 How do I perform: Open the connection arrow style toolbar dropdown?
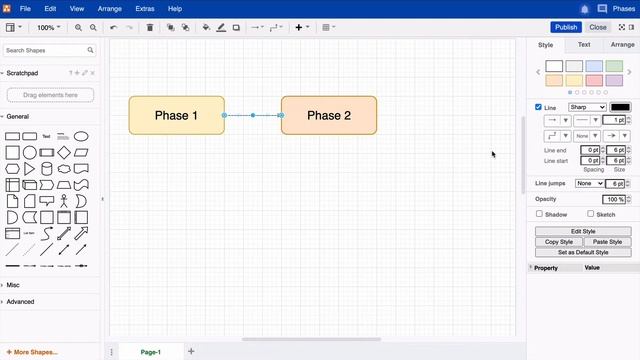point(257,27)
